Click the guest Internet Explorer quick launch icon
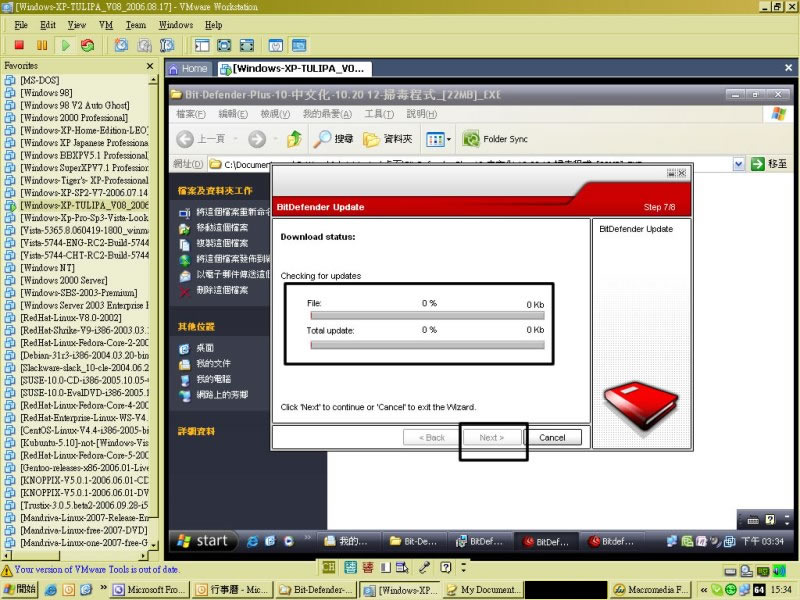 coord(252,541)
